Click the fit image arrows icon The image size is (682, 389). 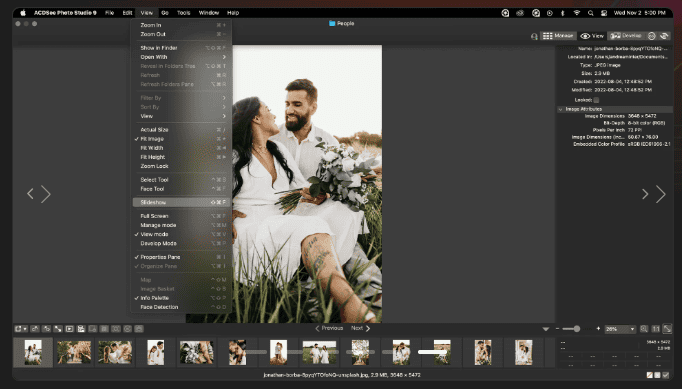(667, 329)
